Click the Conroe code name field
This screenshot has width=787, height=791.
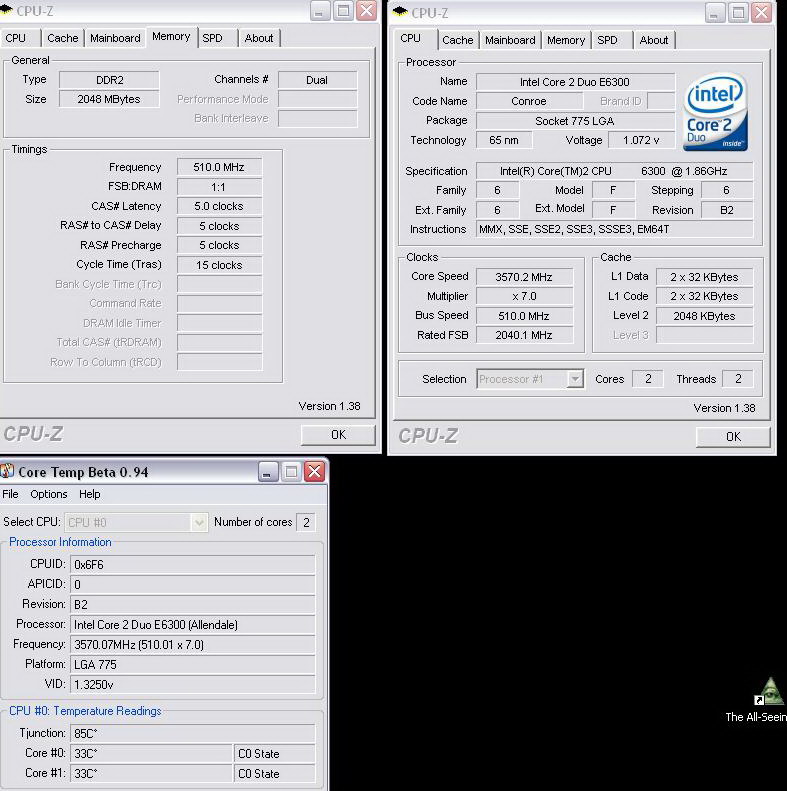(529, 101)
